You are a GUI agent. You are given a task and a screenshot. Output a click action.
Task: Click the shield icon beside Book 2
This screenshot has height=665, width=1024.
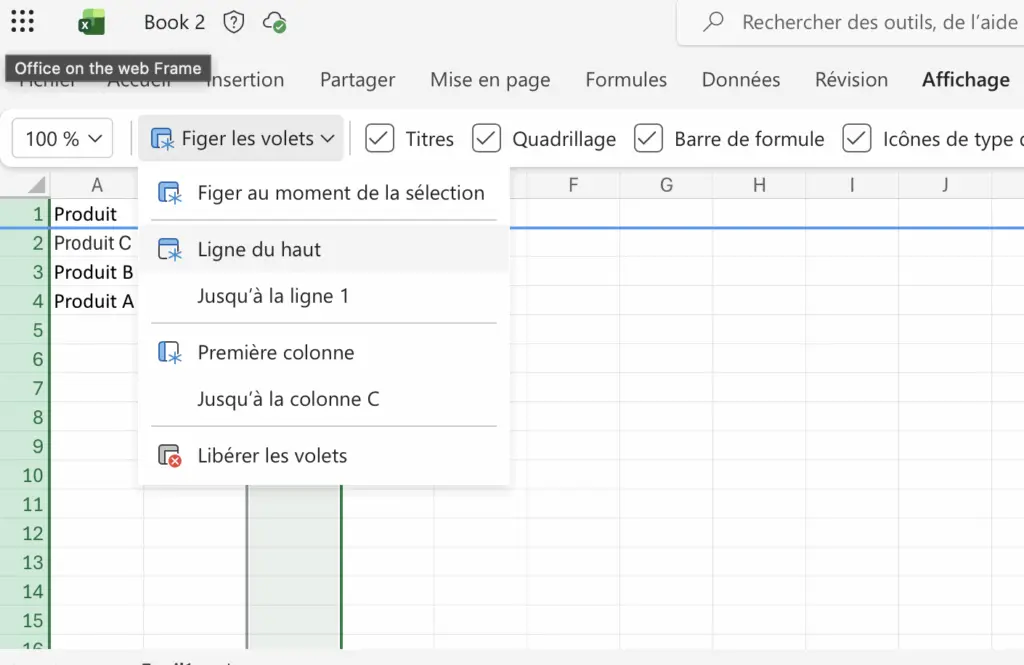click(x=233, y=22)
